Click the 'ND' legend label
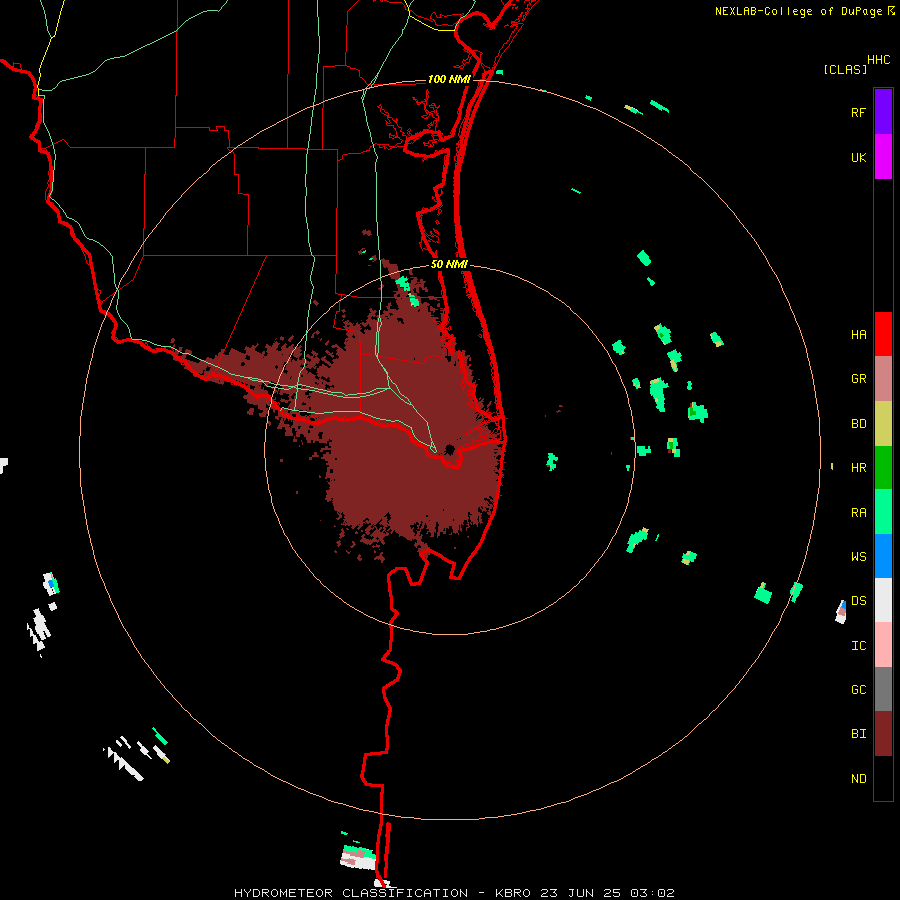 pyautogui.click(x=858, y=779)
